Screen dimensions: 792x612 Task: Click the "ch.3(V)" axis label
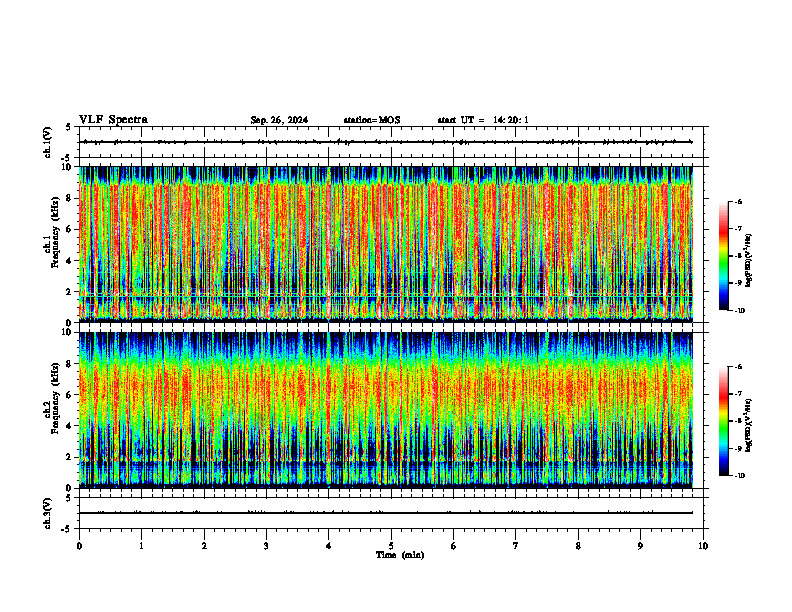pyautogui.click(x=47, y=513)
